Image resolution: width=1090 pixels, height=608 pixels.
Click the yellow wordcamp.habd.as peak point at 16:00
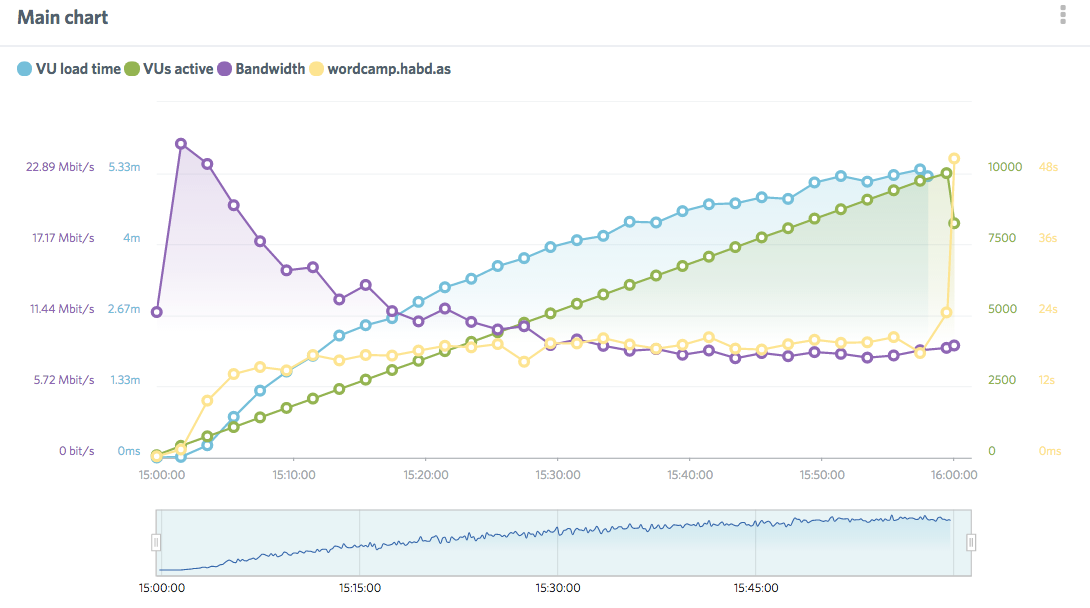click(954, 158)
